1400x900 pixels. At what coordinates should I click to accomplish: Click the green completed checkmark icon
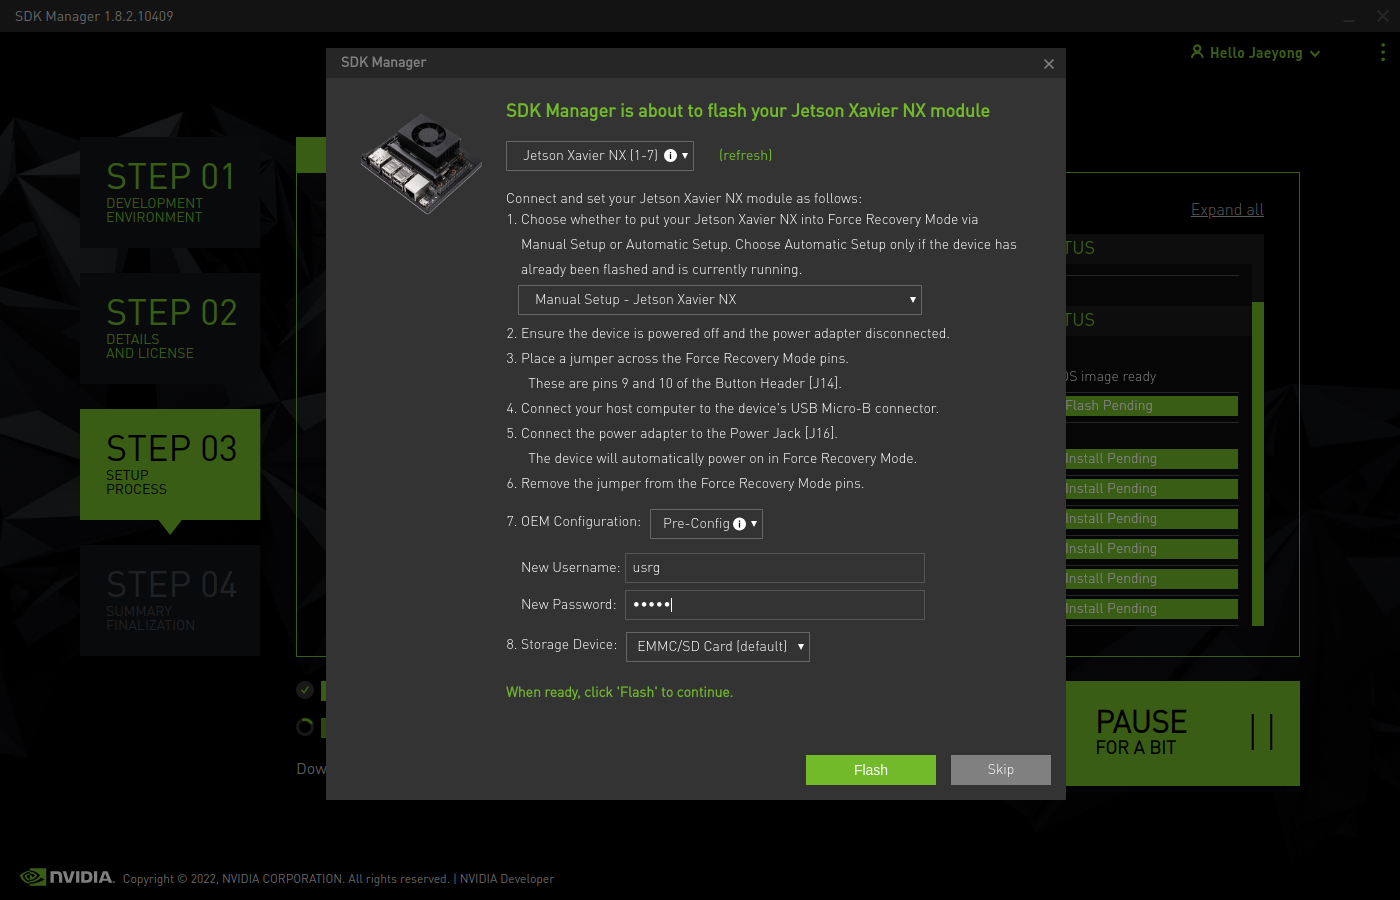[x=305, y=689]
